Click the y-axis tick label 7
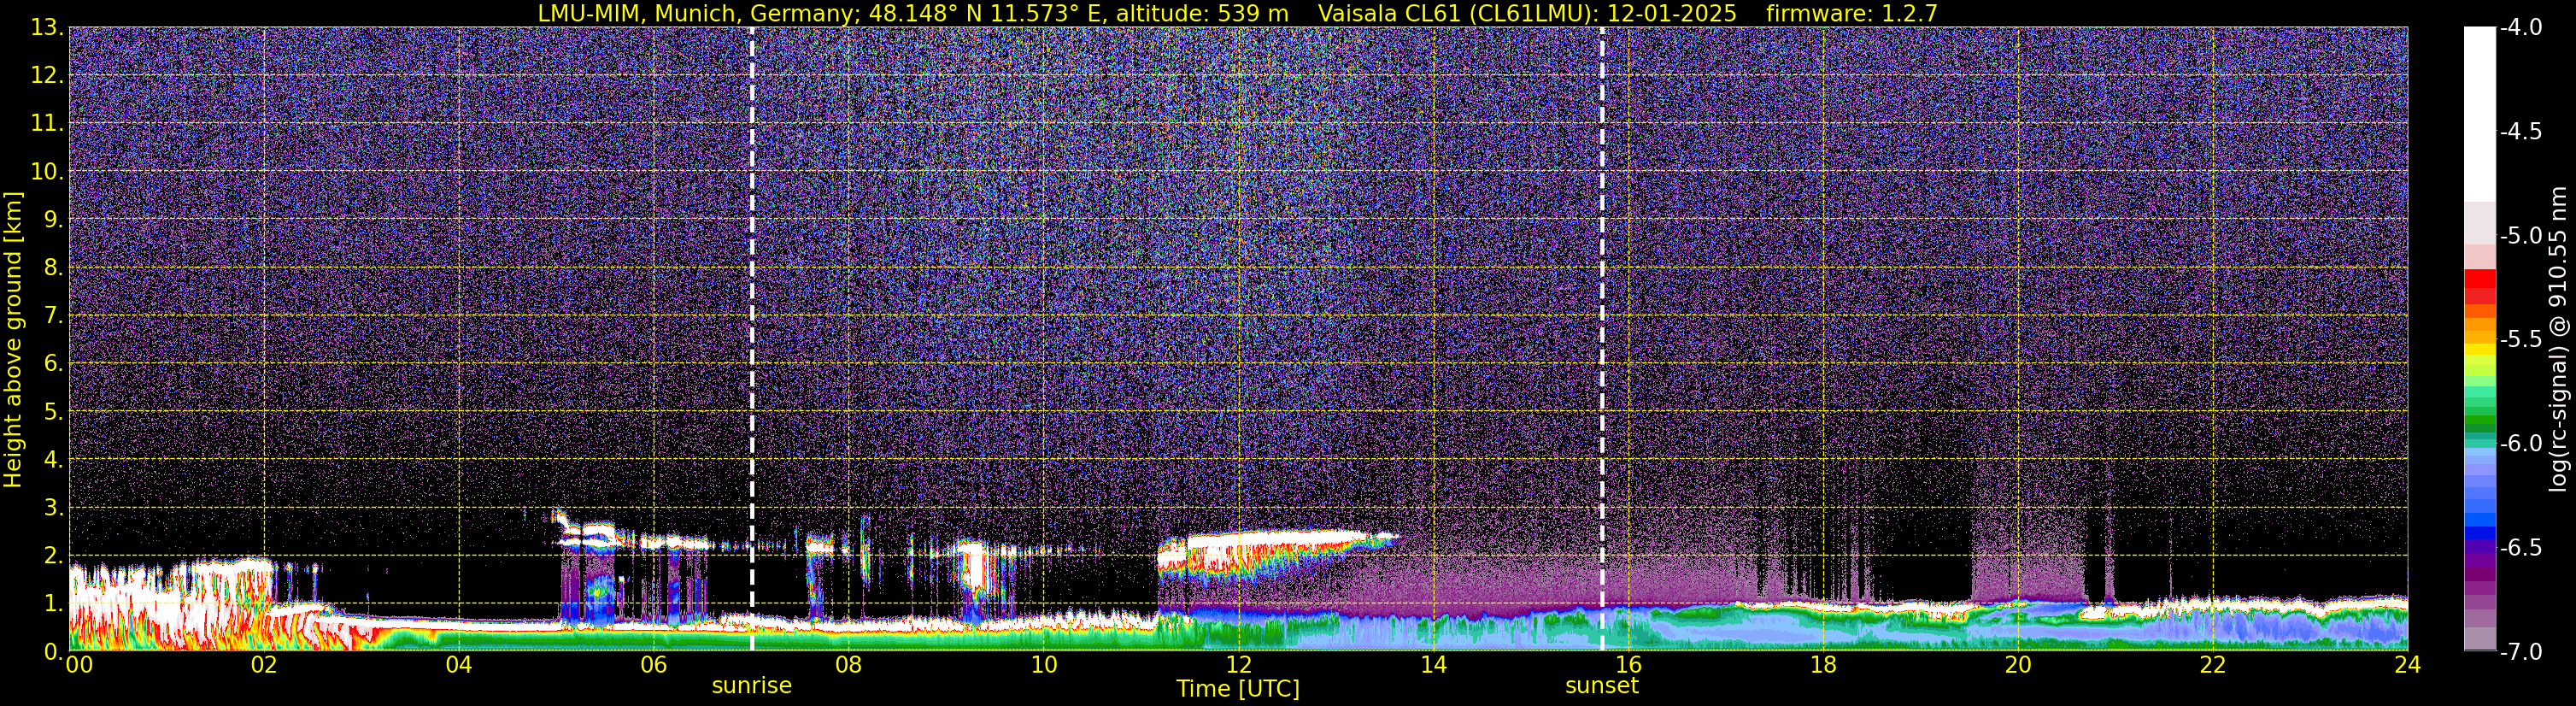 point(53,316)
